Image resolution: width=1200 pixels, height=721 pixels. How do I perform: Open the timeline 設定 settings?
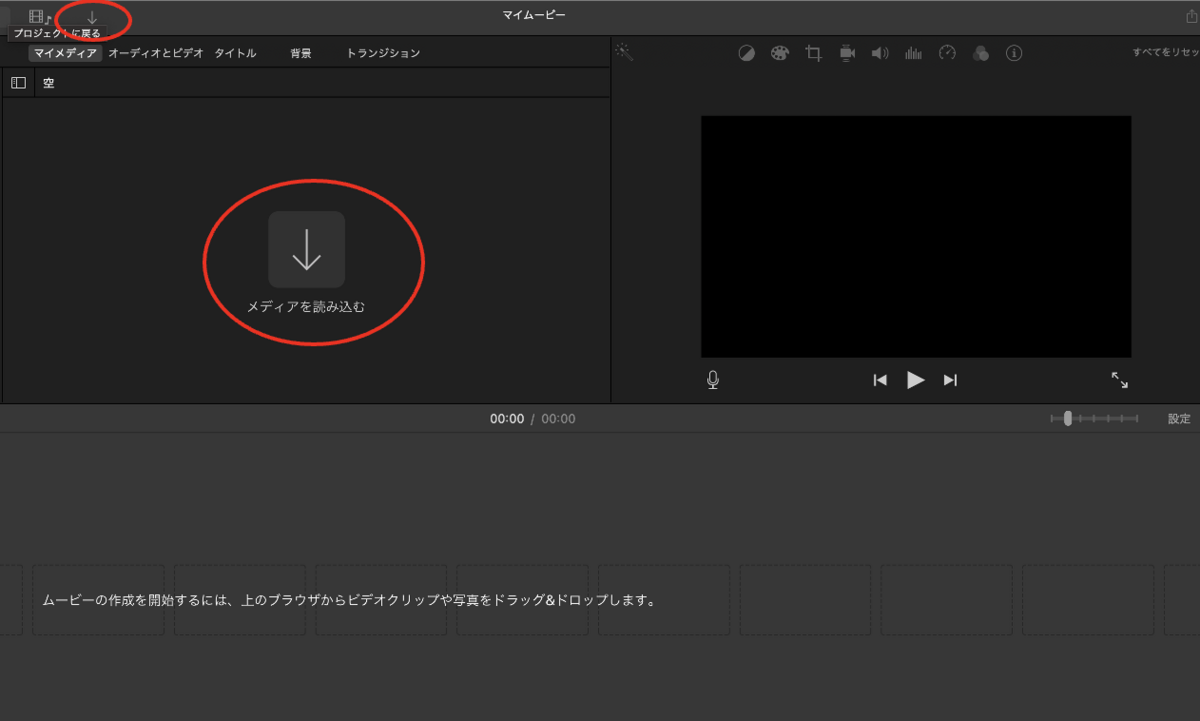[1179, 419]
